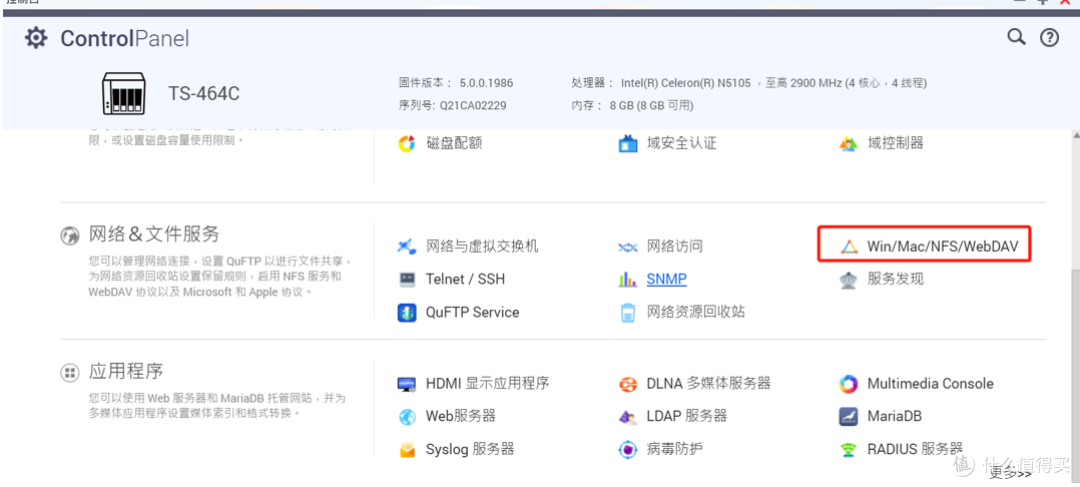Open the search magnifier in Control Panel

click(1016, 37)
